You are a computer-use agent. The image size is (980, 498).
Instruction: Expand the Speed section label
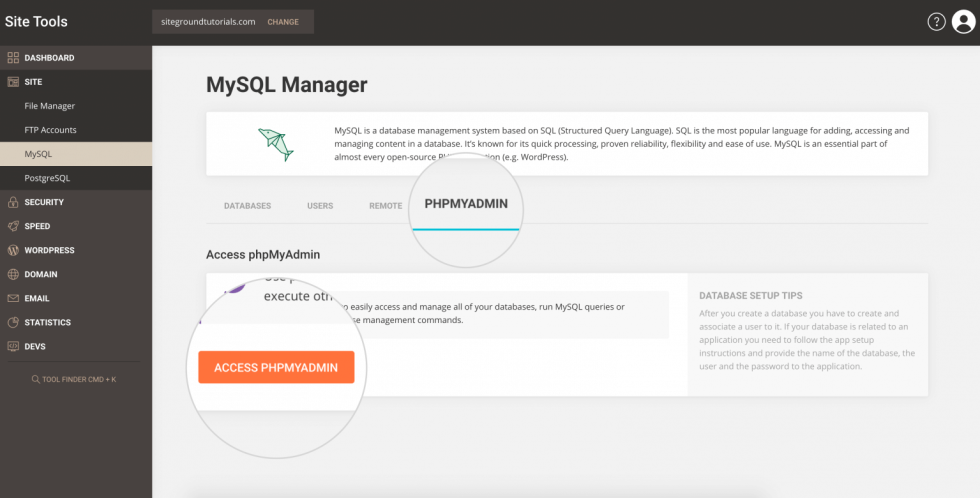(x=37, y=226)
